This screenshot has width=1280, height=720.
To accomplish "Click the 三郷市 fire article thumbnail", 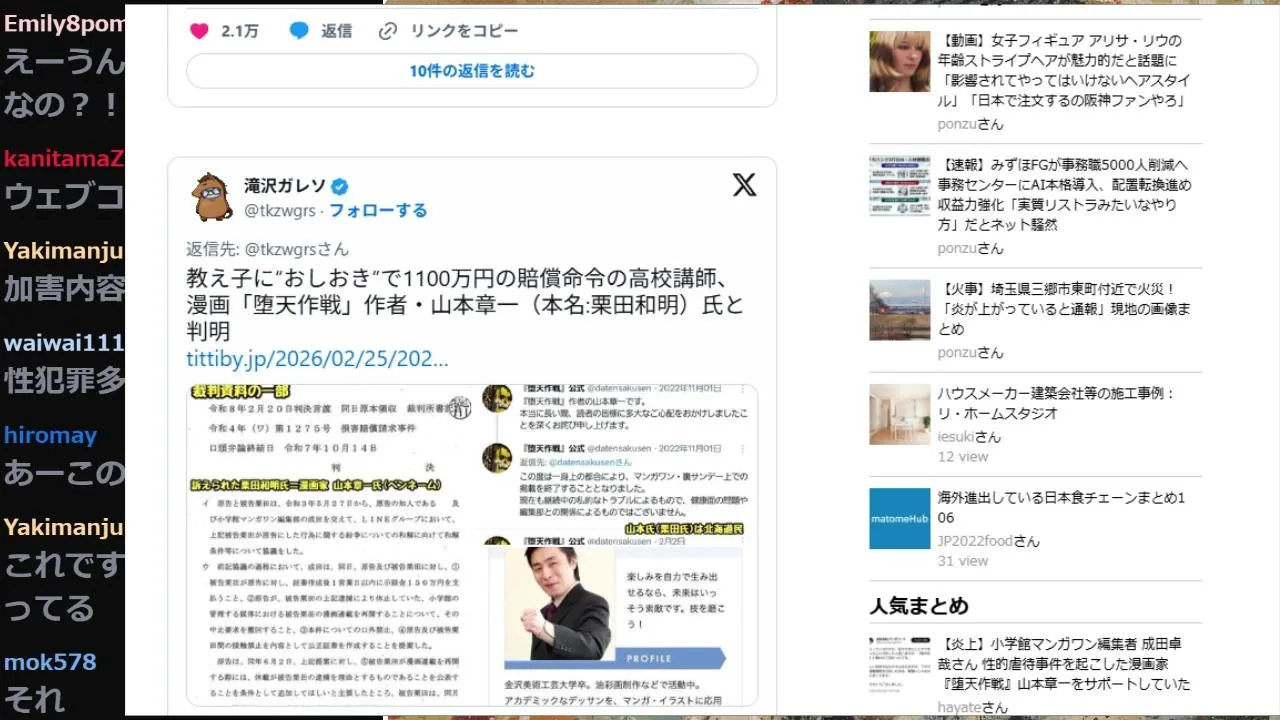I will 899,310.
